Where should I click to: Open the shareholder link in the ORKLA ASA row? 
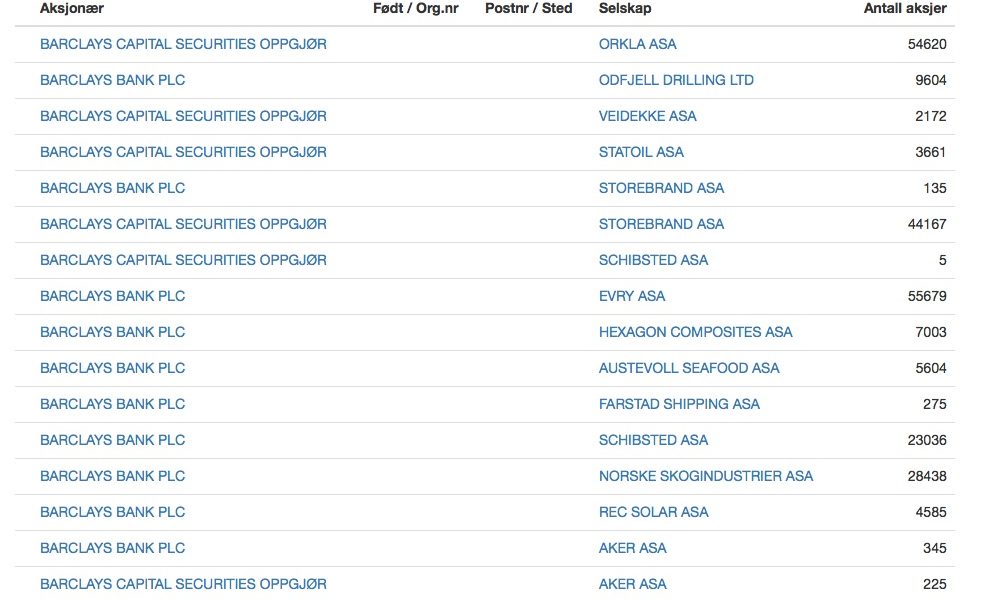[183, 44]
